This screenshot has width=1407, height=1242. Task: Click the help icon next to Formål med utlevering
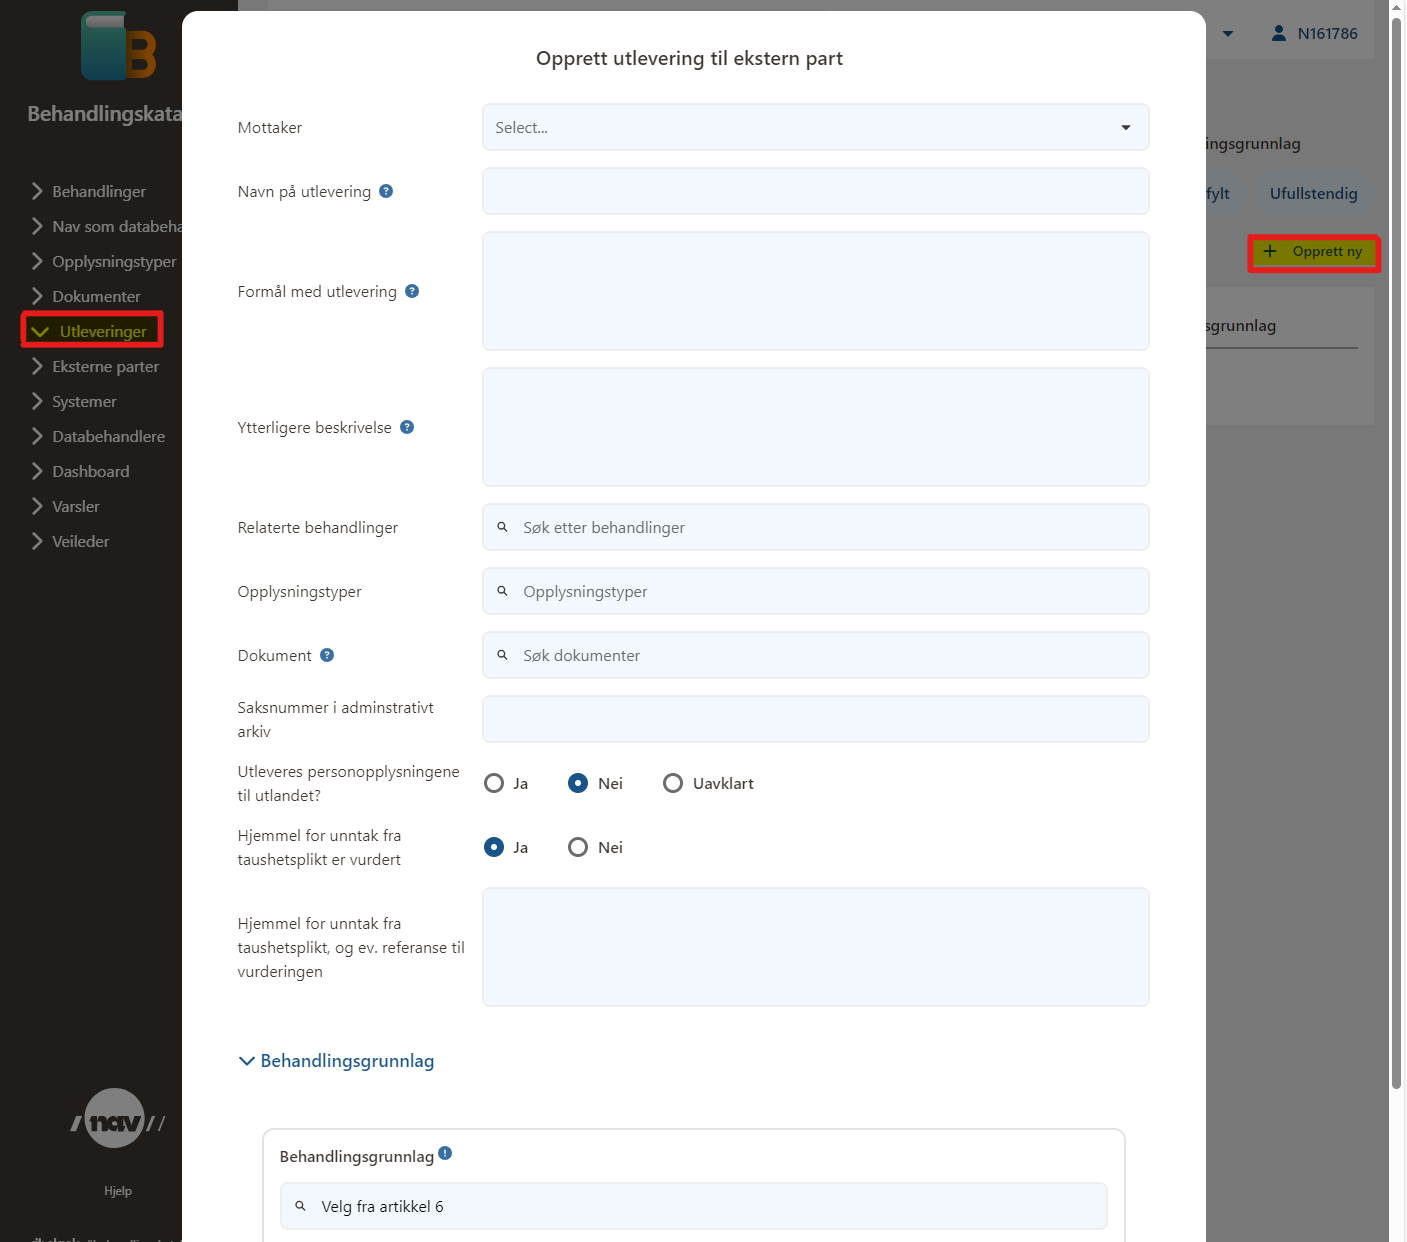412,291
